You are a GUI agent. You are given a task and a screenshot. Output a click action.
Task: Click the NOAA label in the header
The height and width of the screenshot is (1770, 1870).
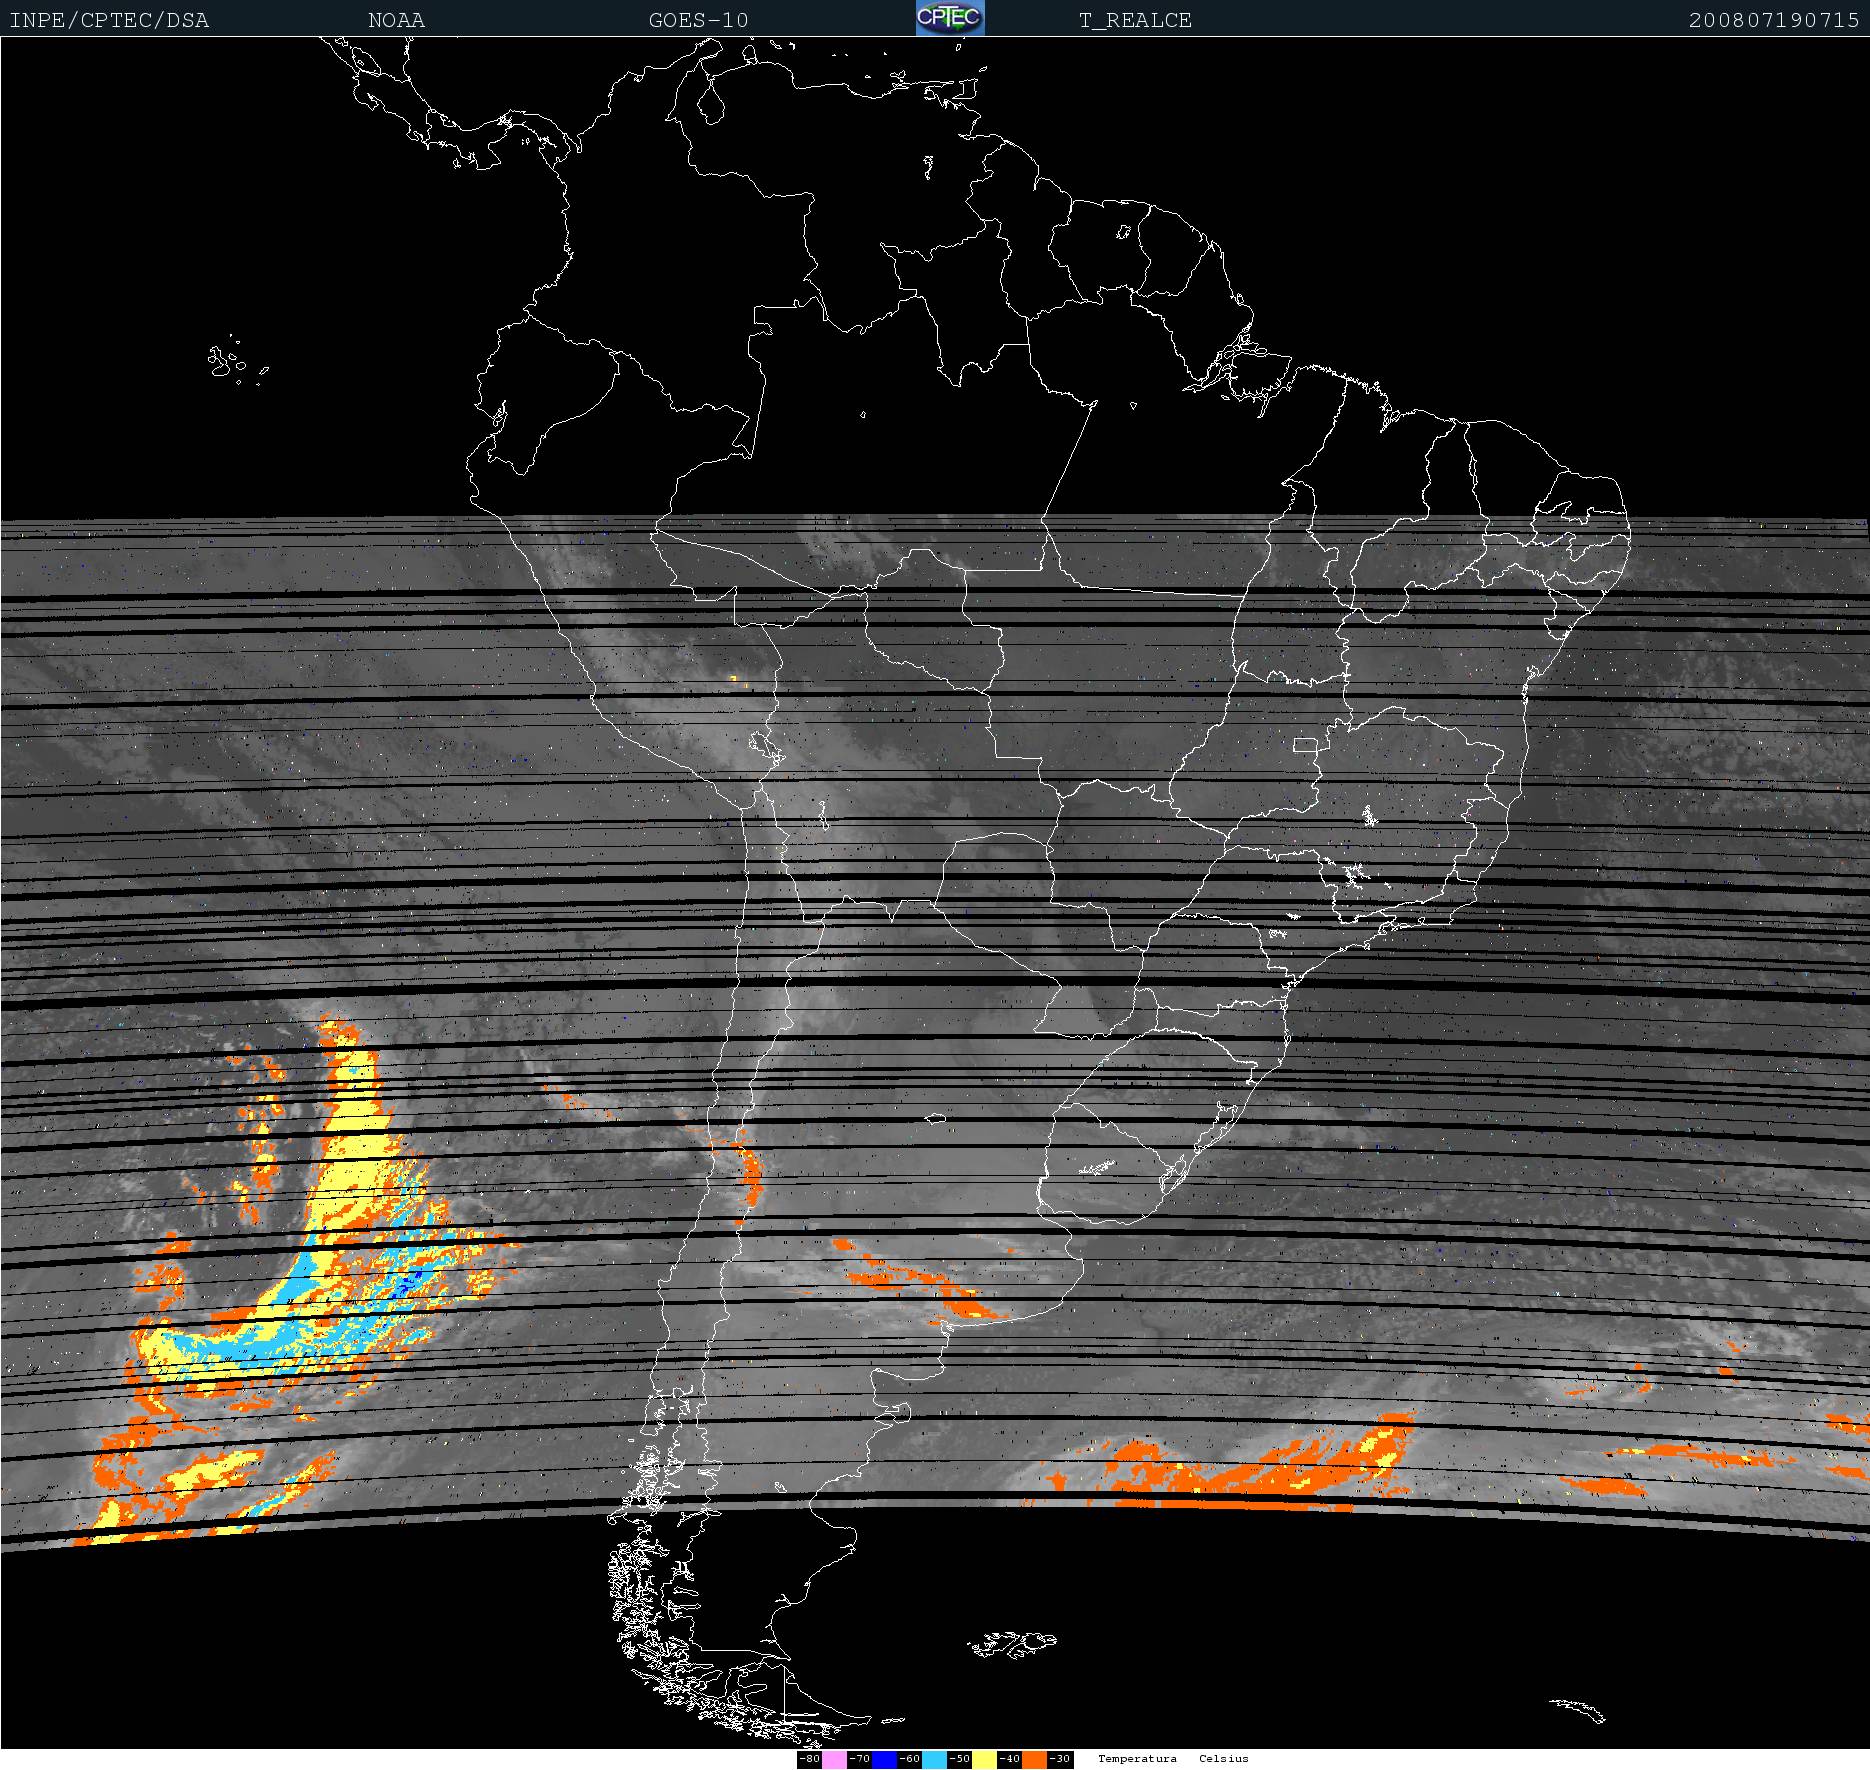tap(396, 20)
